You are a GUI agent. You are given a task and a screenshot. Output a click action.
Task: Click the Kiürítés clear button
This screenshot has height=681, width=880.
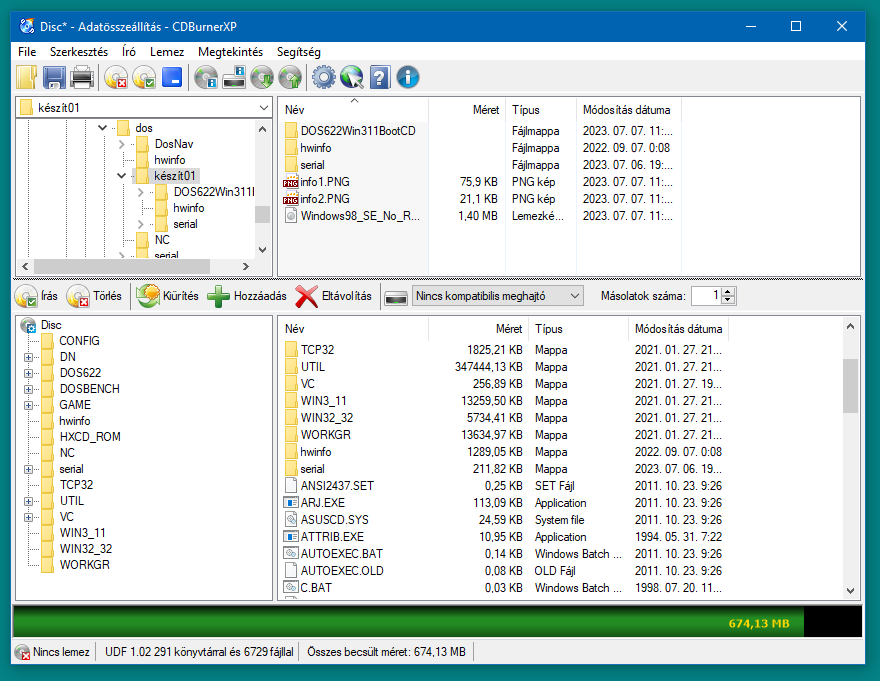[x=167, y=296]
